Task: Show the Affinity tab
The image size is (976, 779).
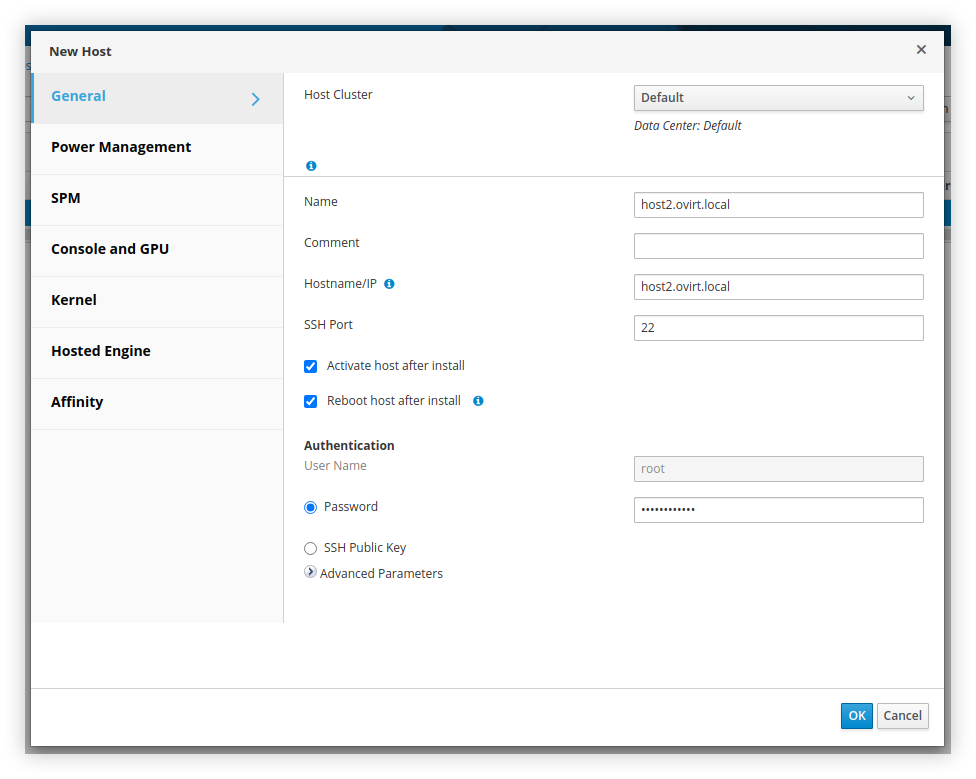Action: pyautogui.click(x=77, y=402)
